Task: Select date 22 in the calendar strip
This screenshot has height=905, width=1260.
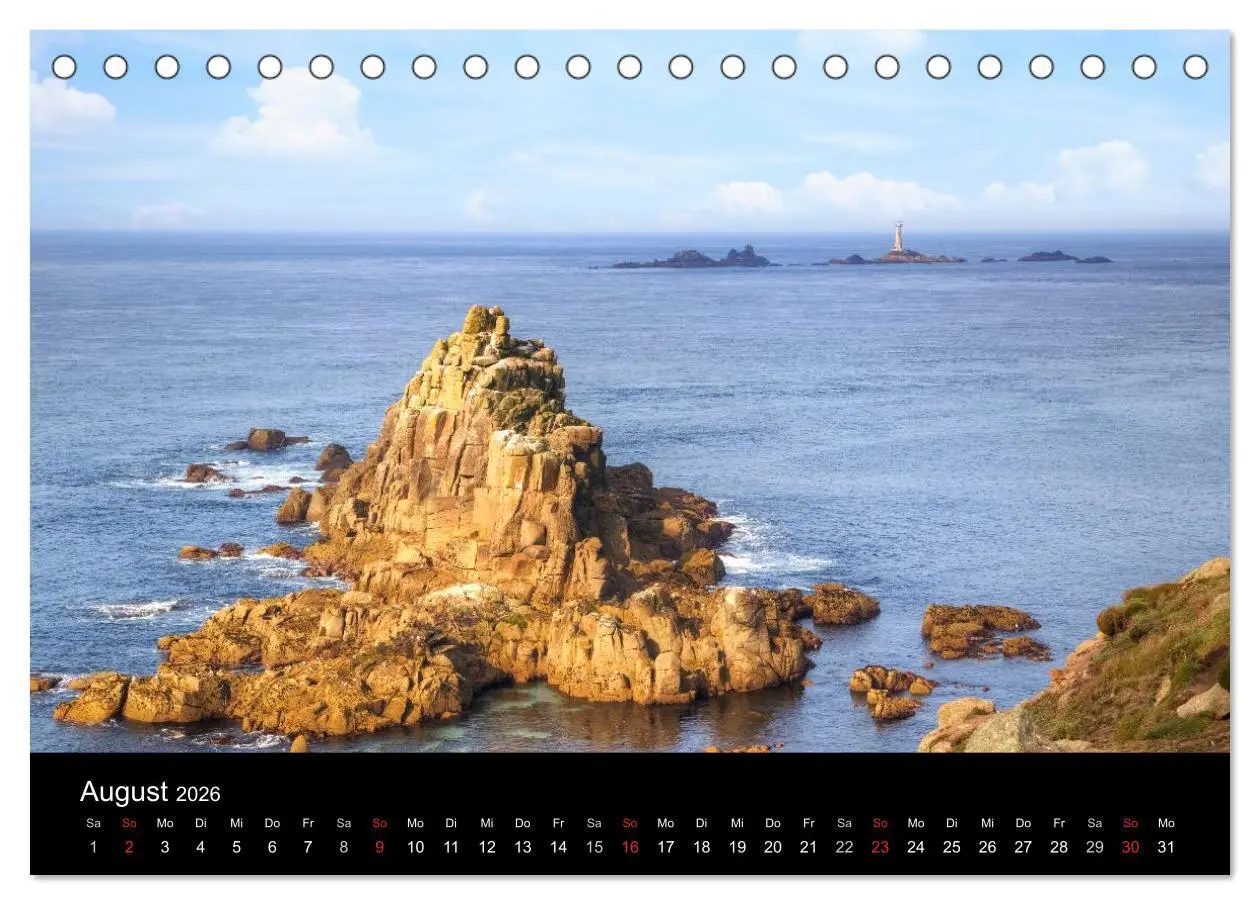Action: coord(844,847)
